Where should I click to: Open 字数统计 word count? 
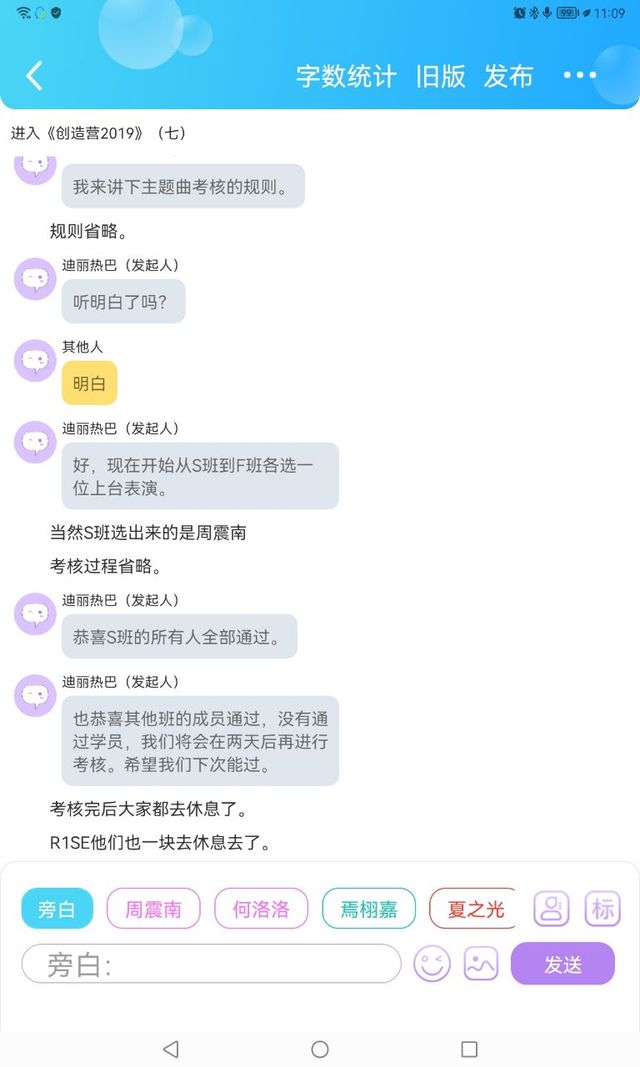point(346,76)
